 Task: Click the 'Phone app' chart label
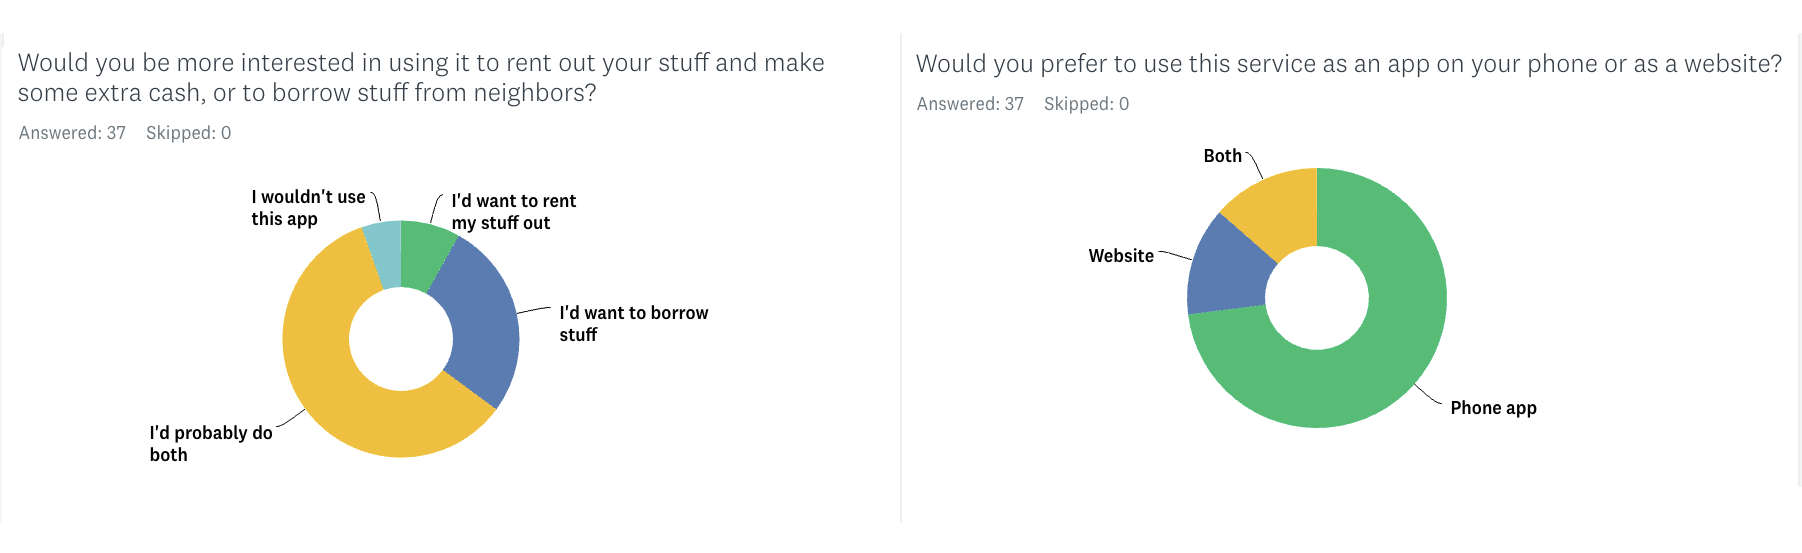tap(1493, 408)
